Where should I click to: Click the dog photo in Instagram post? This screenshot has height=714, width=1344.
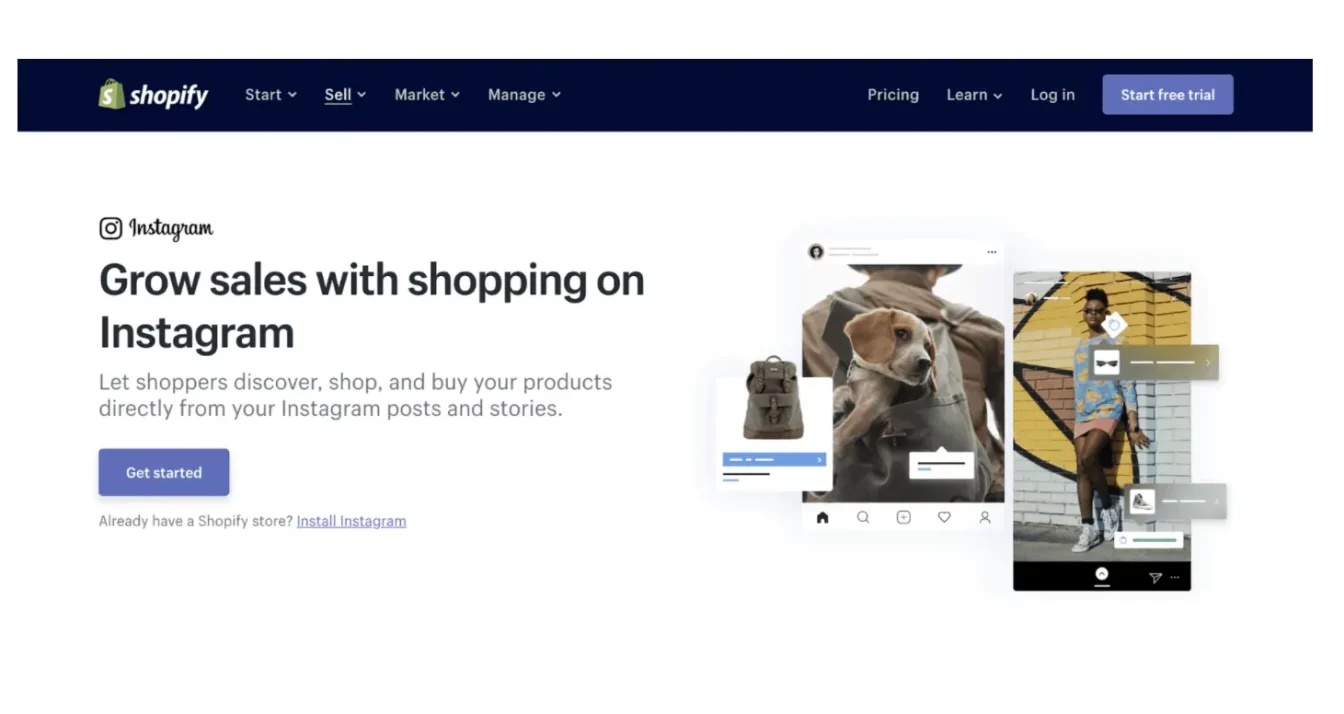click(x=903, y=383)
